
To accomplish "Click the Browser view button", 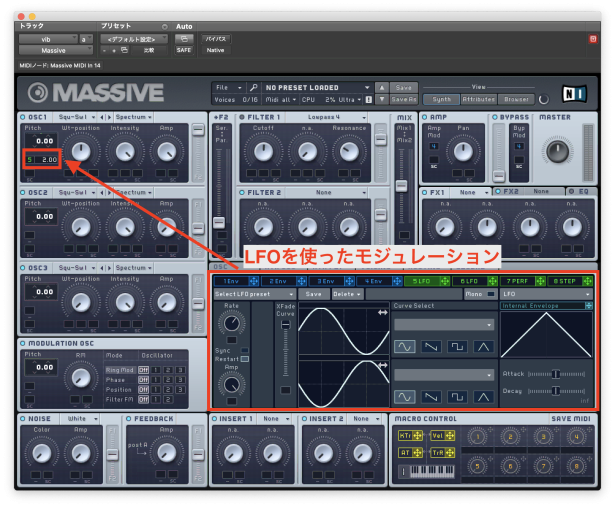I will (517, 99).
